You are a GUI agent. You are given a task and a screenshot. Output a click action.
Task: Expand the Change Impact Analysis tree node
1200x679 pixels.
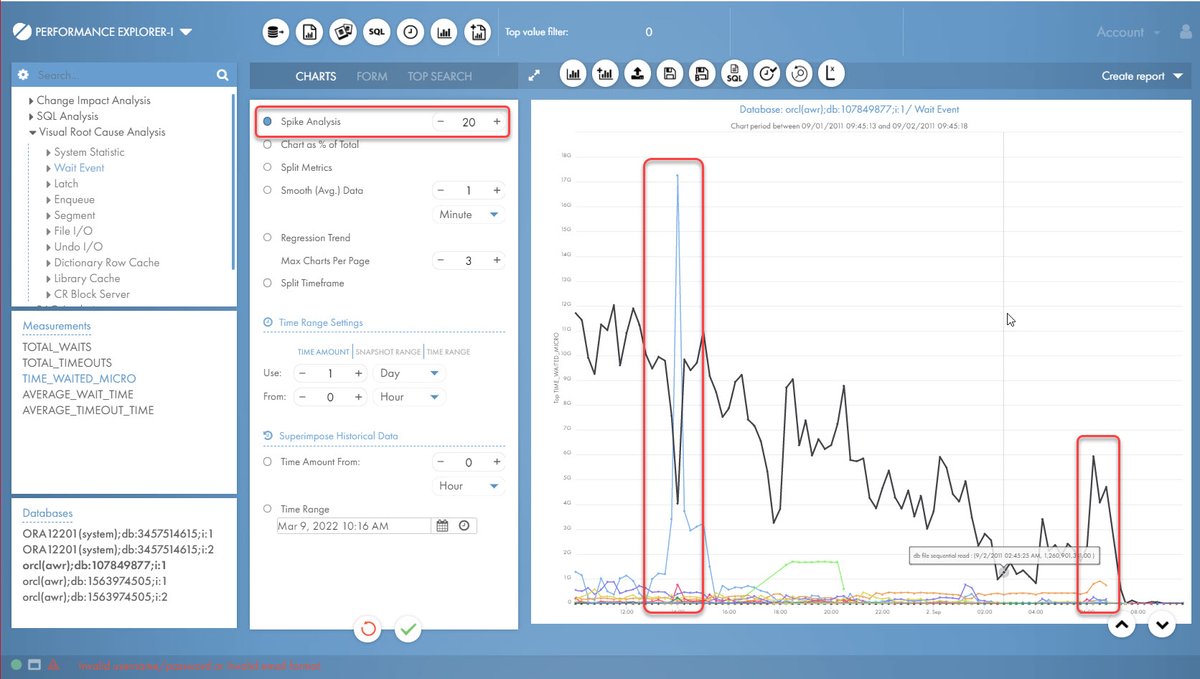click(32, 101)
